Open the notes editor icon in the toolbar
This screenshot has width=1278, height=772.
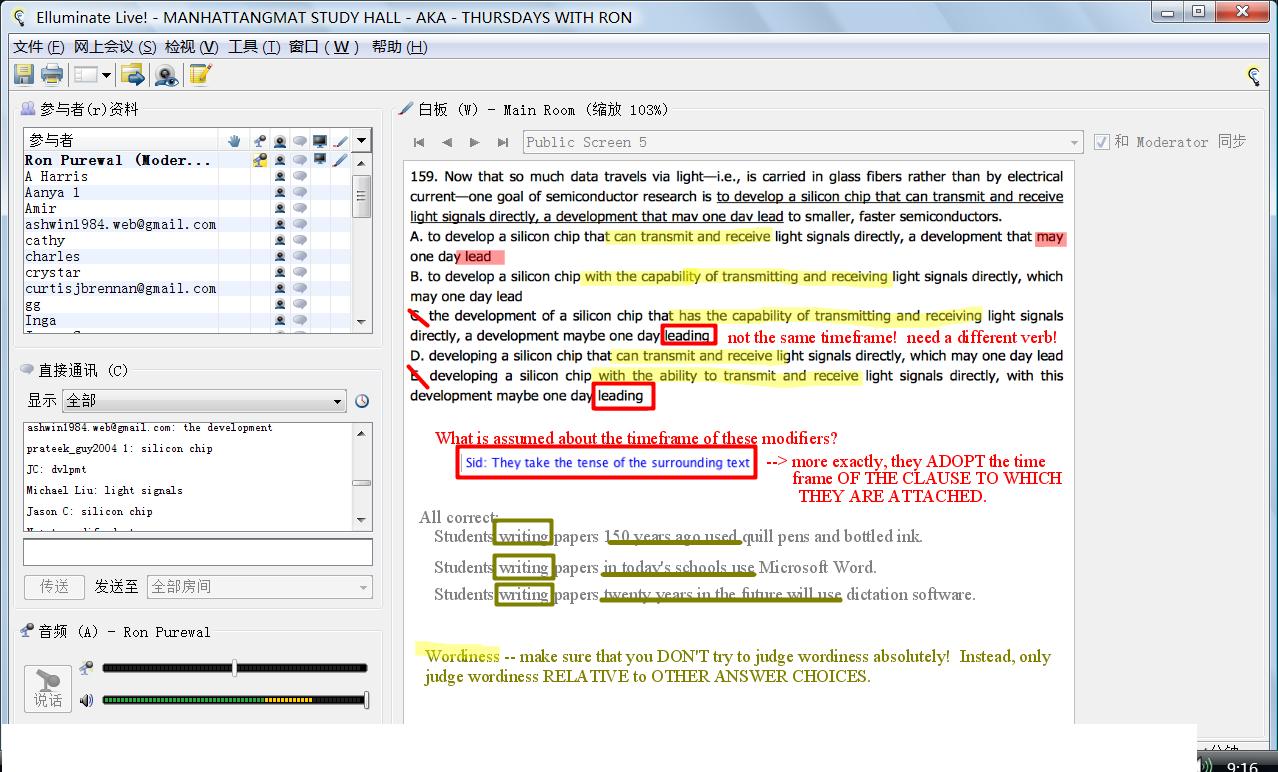pos(200,74)
